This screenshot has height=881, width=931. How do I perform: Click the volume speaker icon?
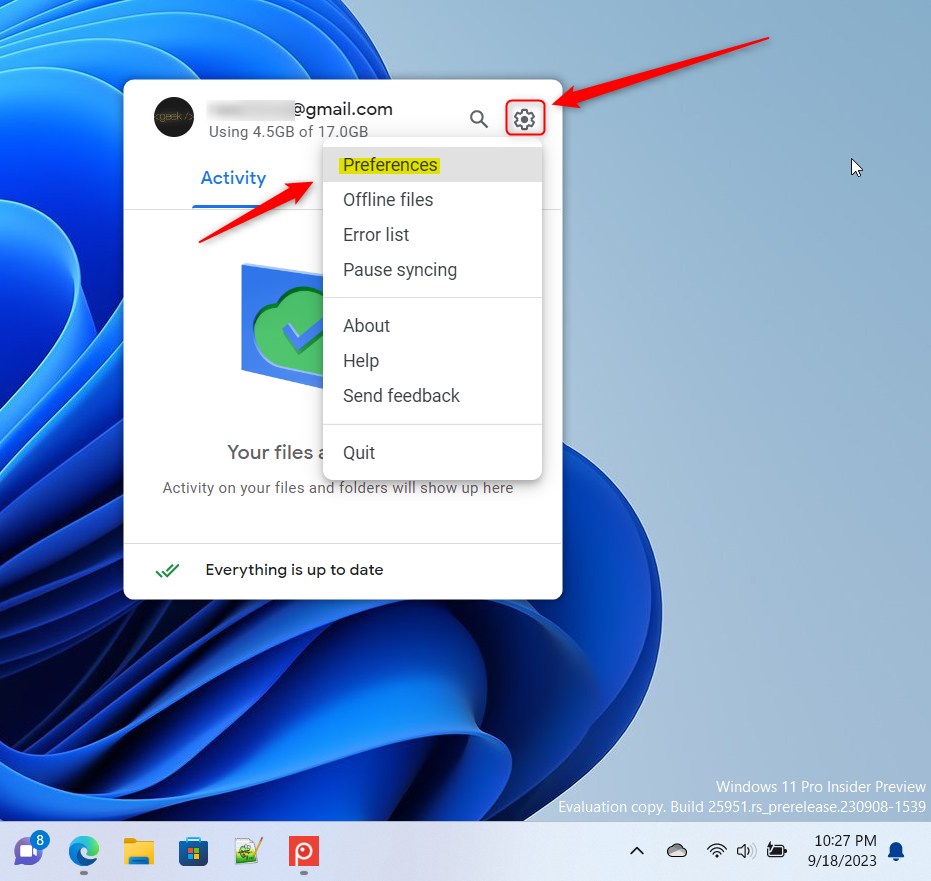745,851
